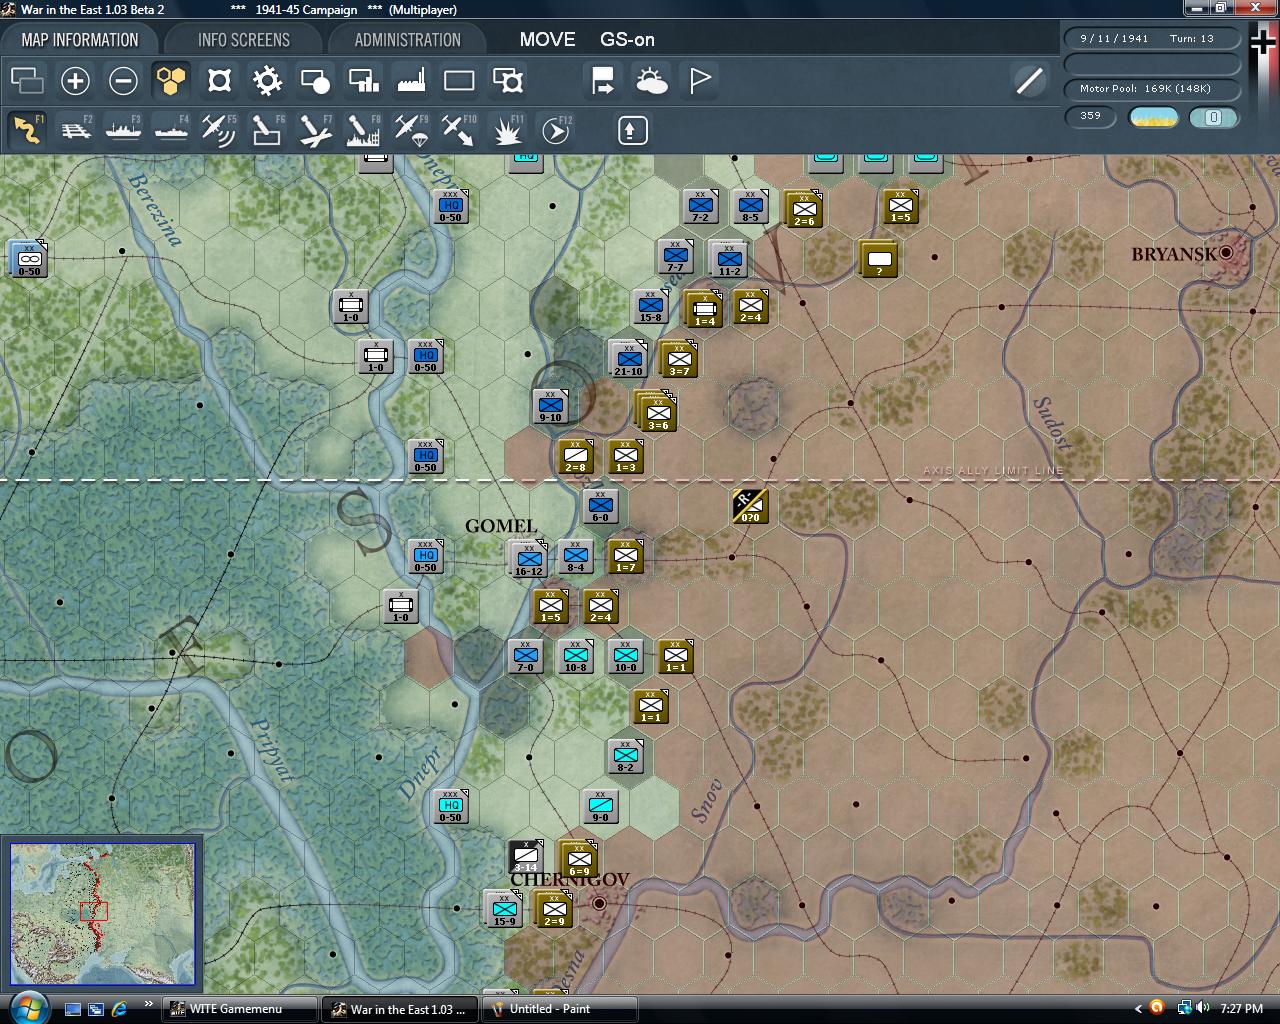
Task: Click the pennant flag icon
Action: (x=699, y=81)
